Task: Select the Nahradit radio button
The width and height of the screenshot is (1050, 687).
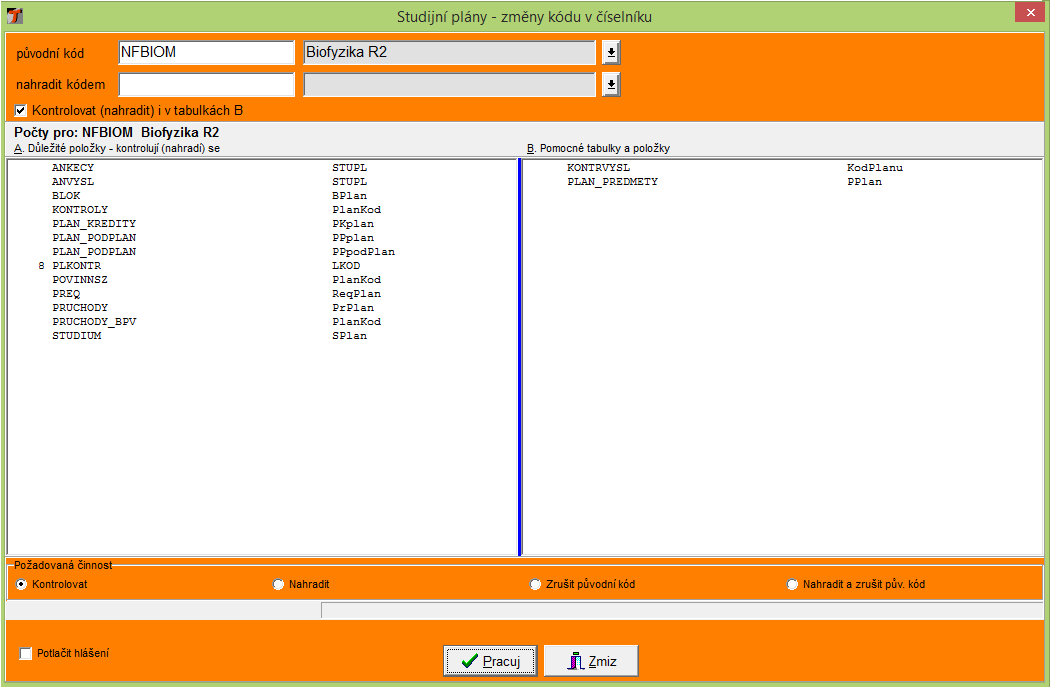Action: pos(278,584)
